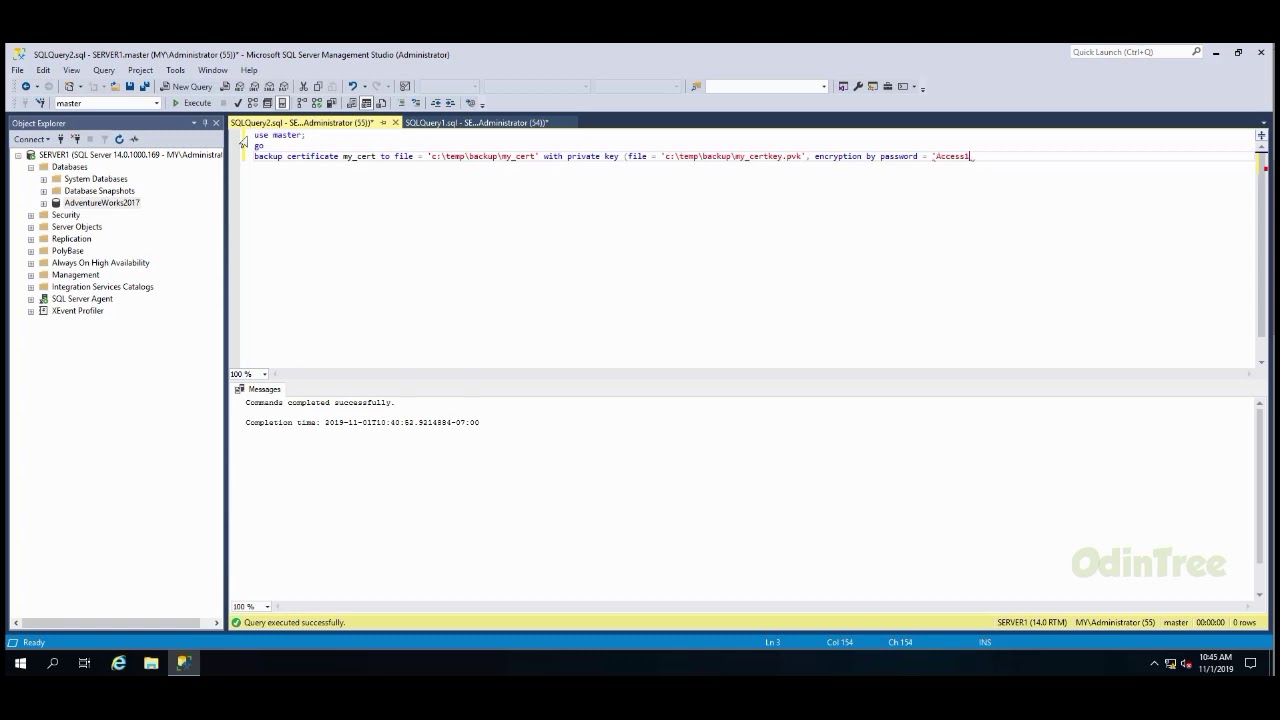Open Internet Explorer from the taskbar
The image size is (1280, 720).
pyautogui.click(x=118, y=663)
